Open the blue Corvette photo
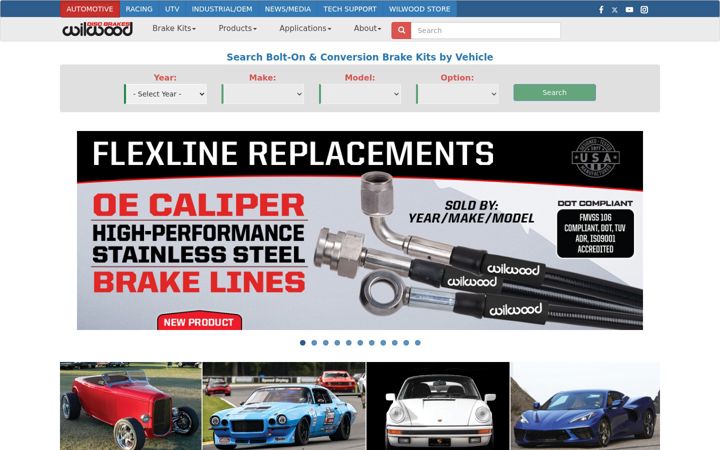 (x=585, y=406)
